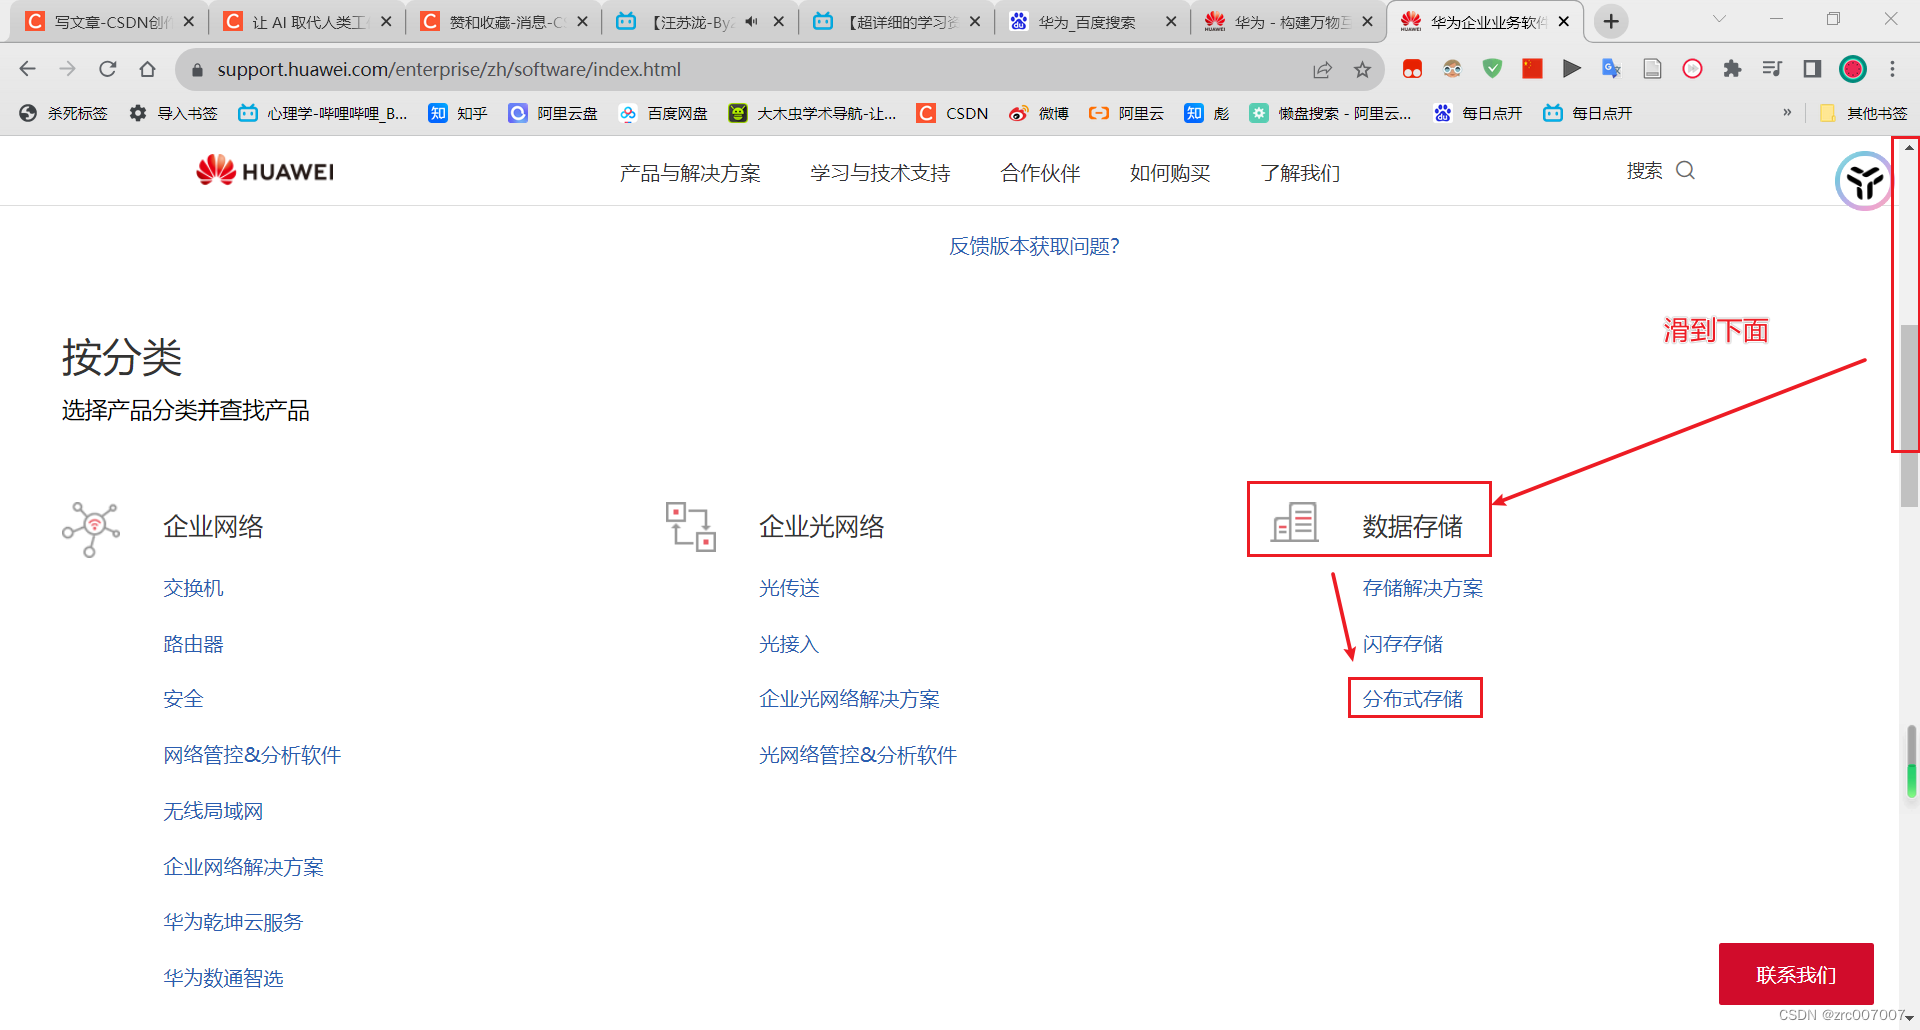
Task: Click the scrollbar up arrow
Action: point(1909,147)
